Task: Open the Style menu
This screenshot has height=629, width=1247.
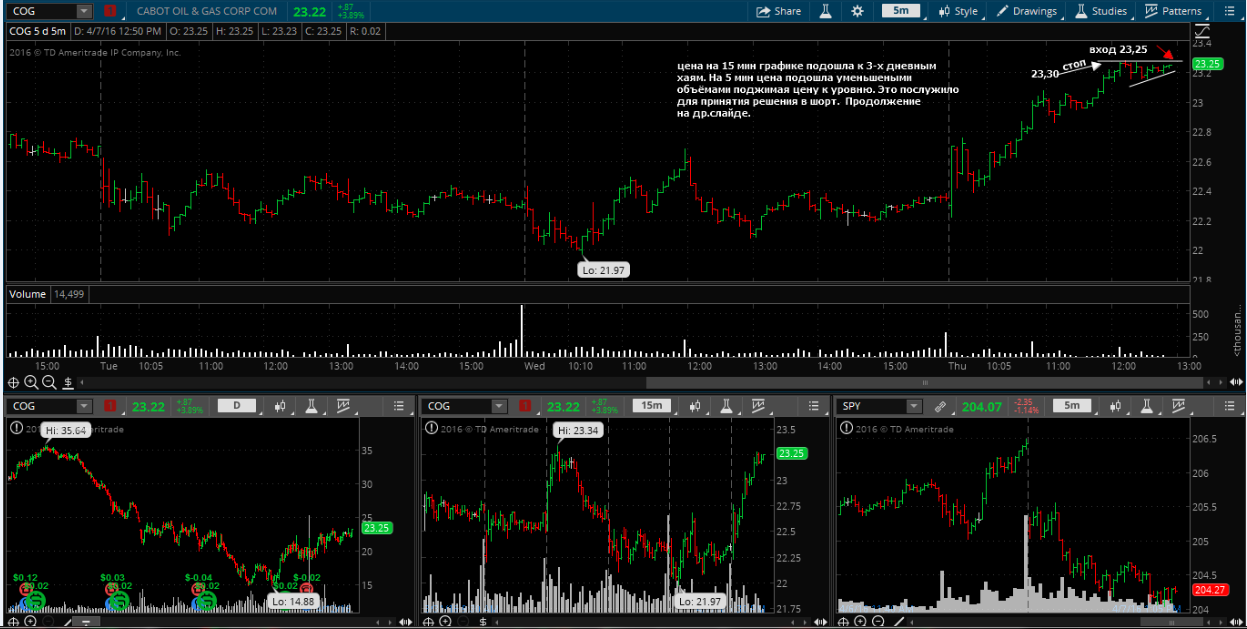Action: coord(958,11)
